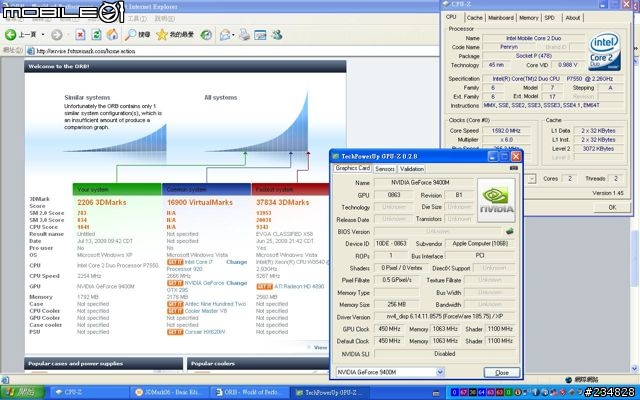This screenshot has width=640, height=400.
Task: Switch to CPU-Z via the taskbar button
Action: [x=89, y=392]
